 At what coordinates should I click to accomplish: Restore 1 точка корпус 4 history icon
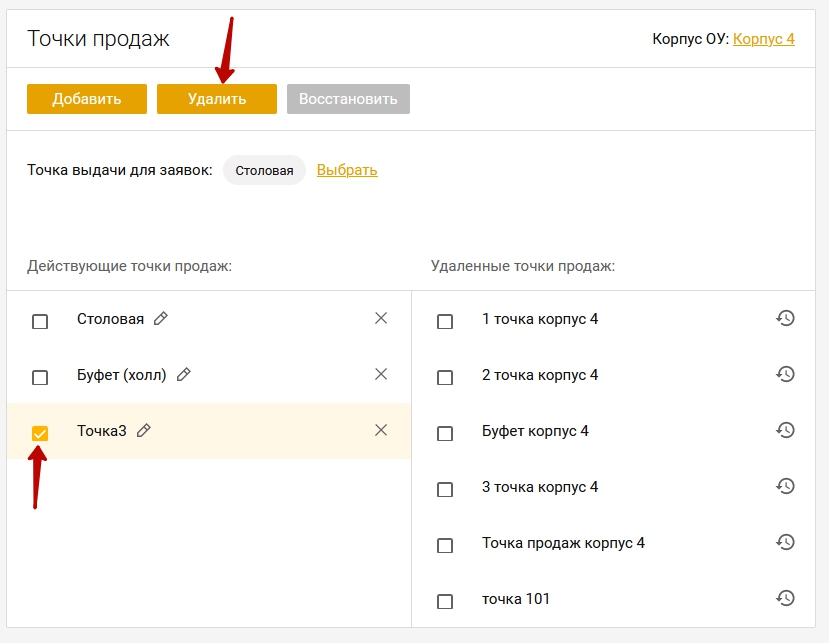pos(786,318)
